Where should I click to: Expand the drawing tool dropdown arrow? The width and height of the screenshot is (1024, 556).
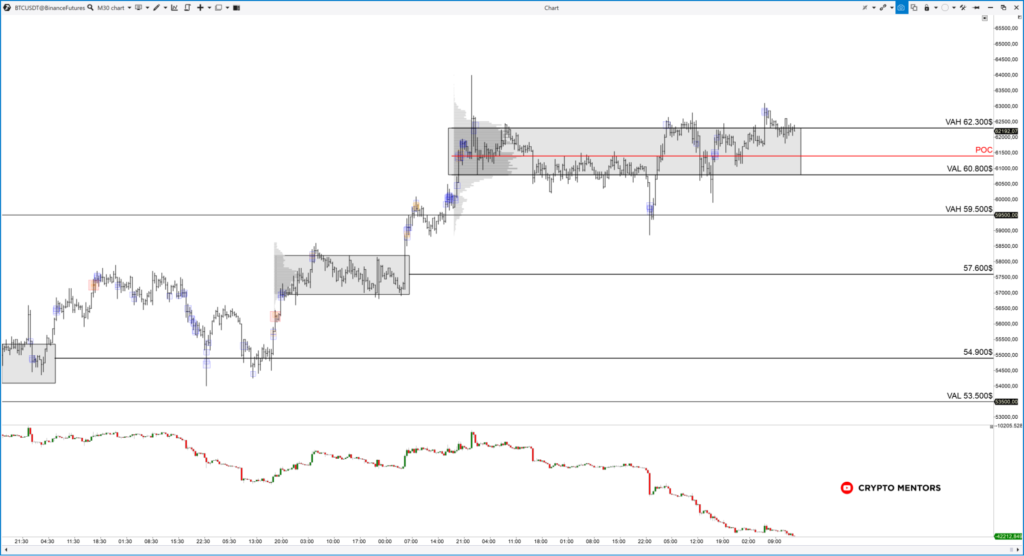tap(165, 7)
